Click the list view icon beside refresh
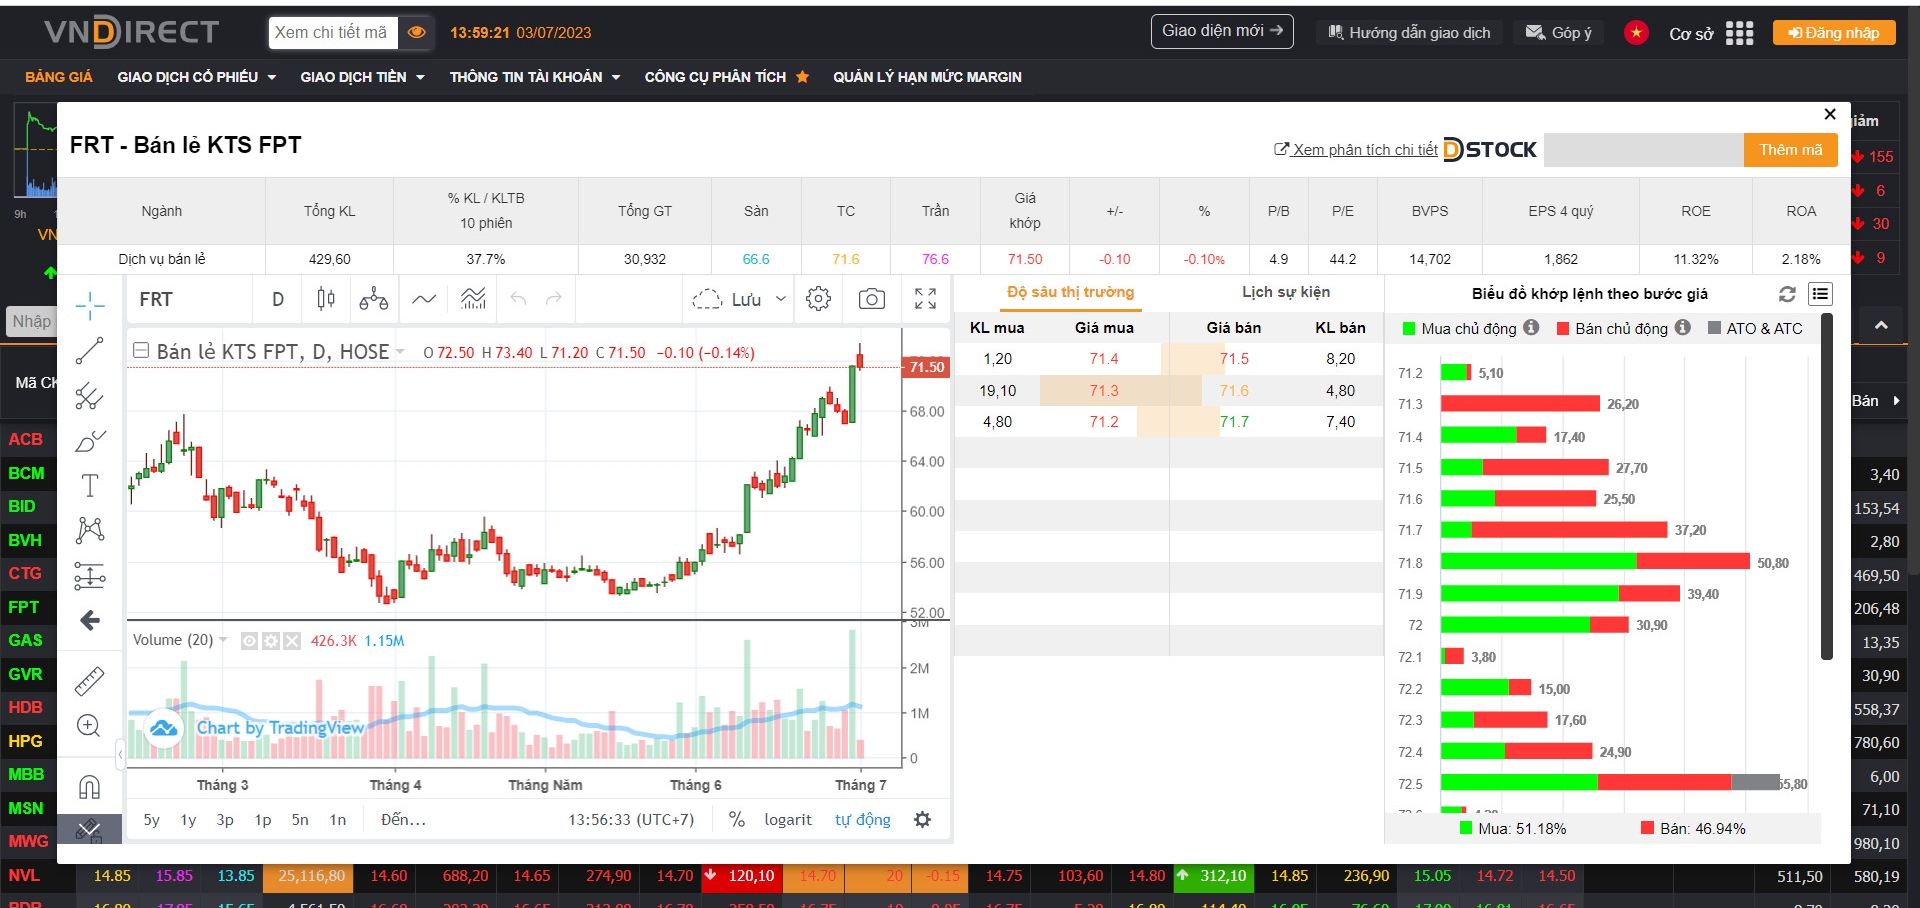 pos(1821,294)
